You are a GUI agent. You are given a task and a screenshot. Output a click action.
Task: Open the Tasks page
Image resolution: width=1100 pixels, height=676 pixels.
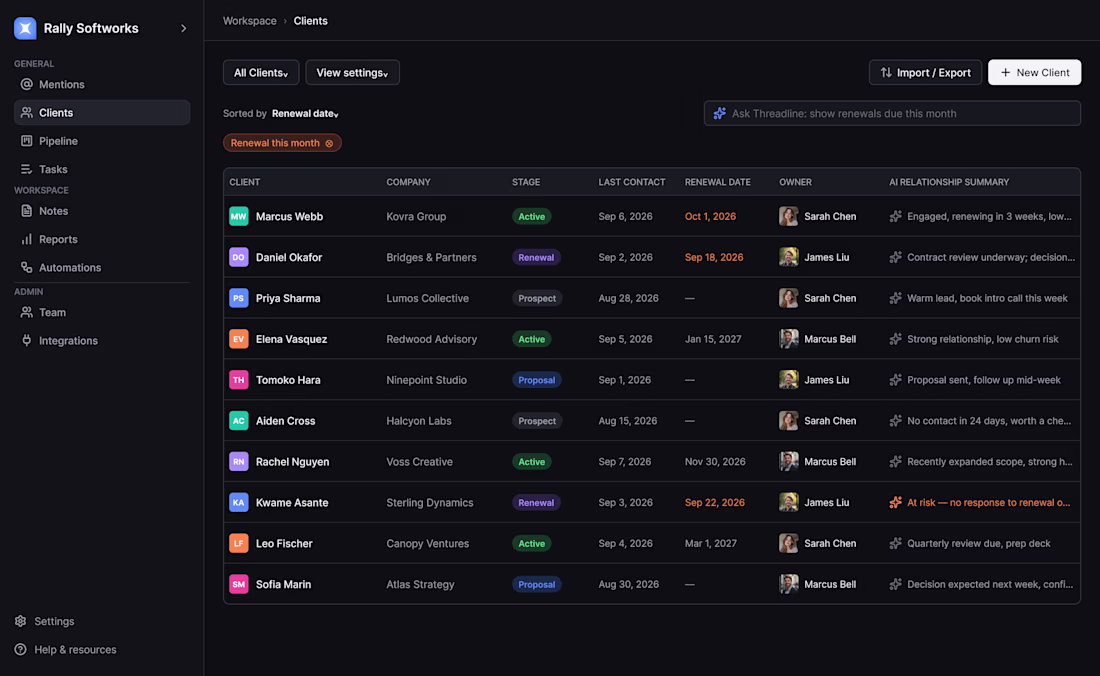[102, 169]
